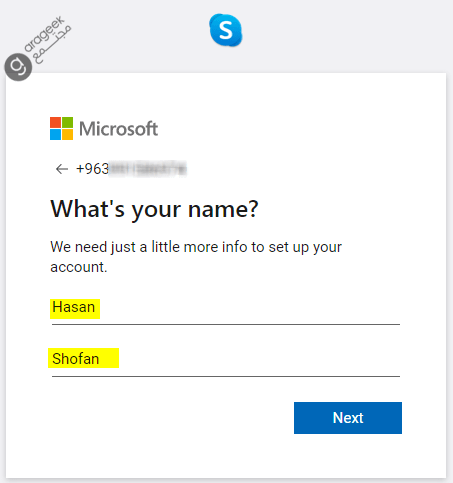453x483 pixels.
Task: Click the blurred part of the phone number
Action: (x=148, y=169)
